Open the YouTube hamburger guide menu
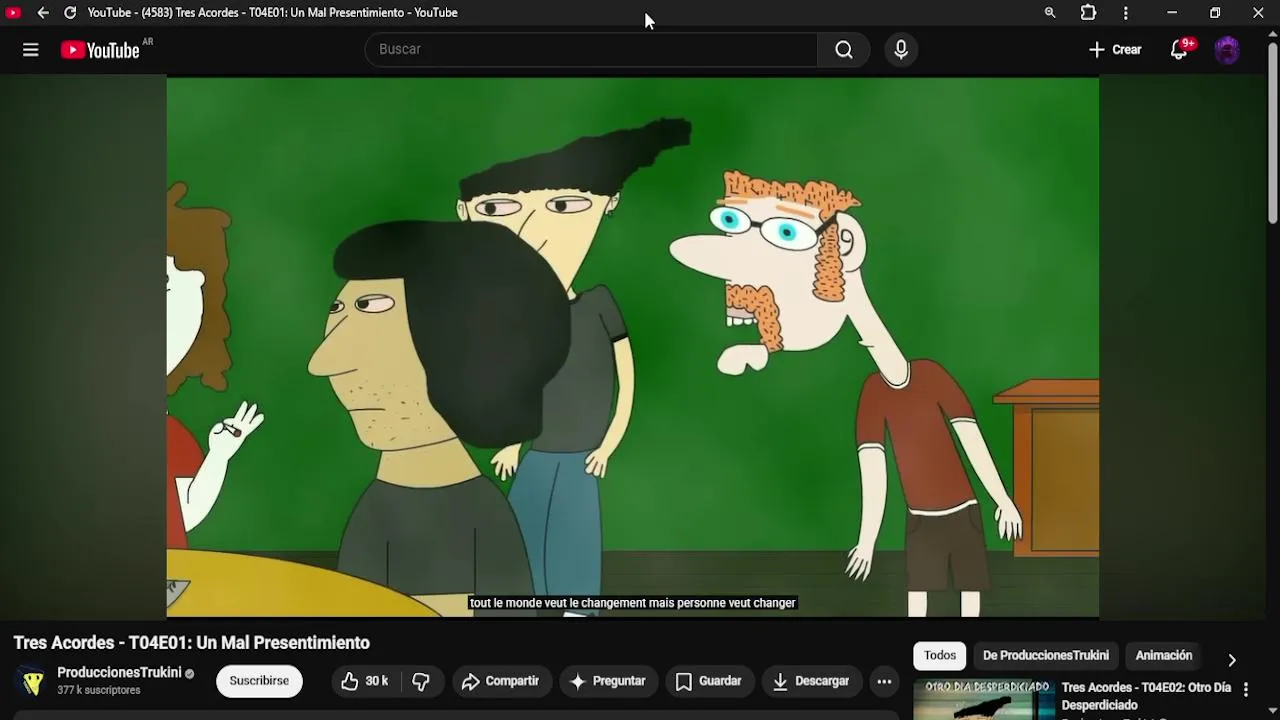Screen dimensions: 1280x720 pos(31,50)
